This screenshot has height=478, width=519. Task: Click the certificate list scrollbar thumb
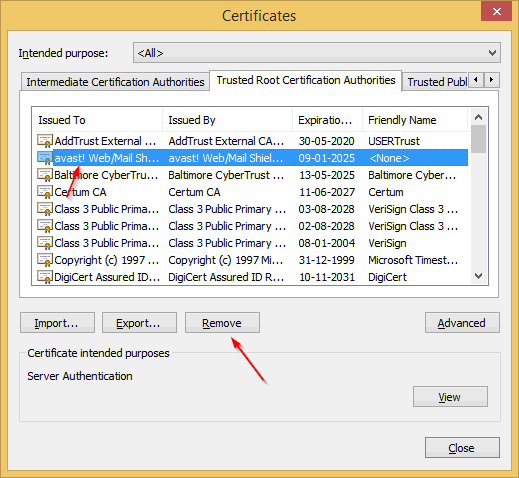coord(479,139)
